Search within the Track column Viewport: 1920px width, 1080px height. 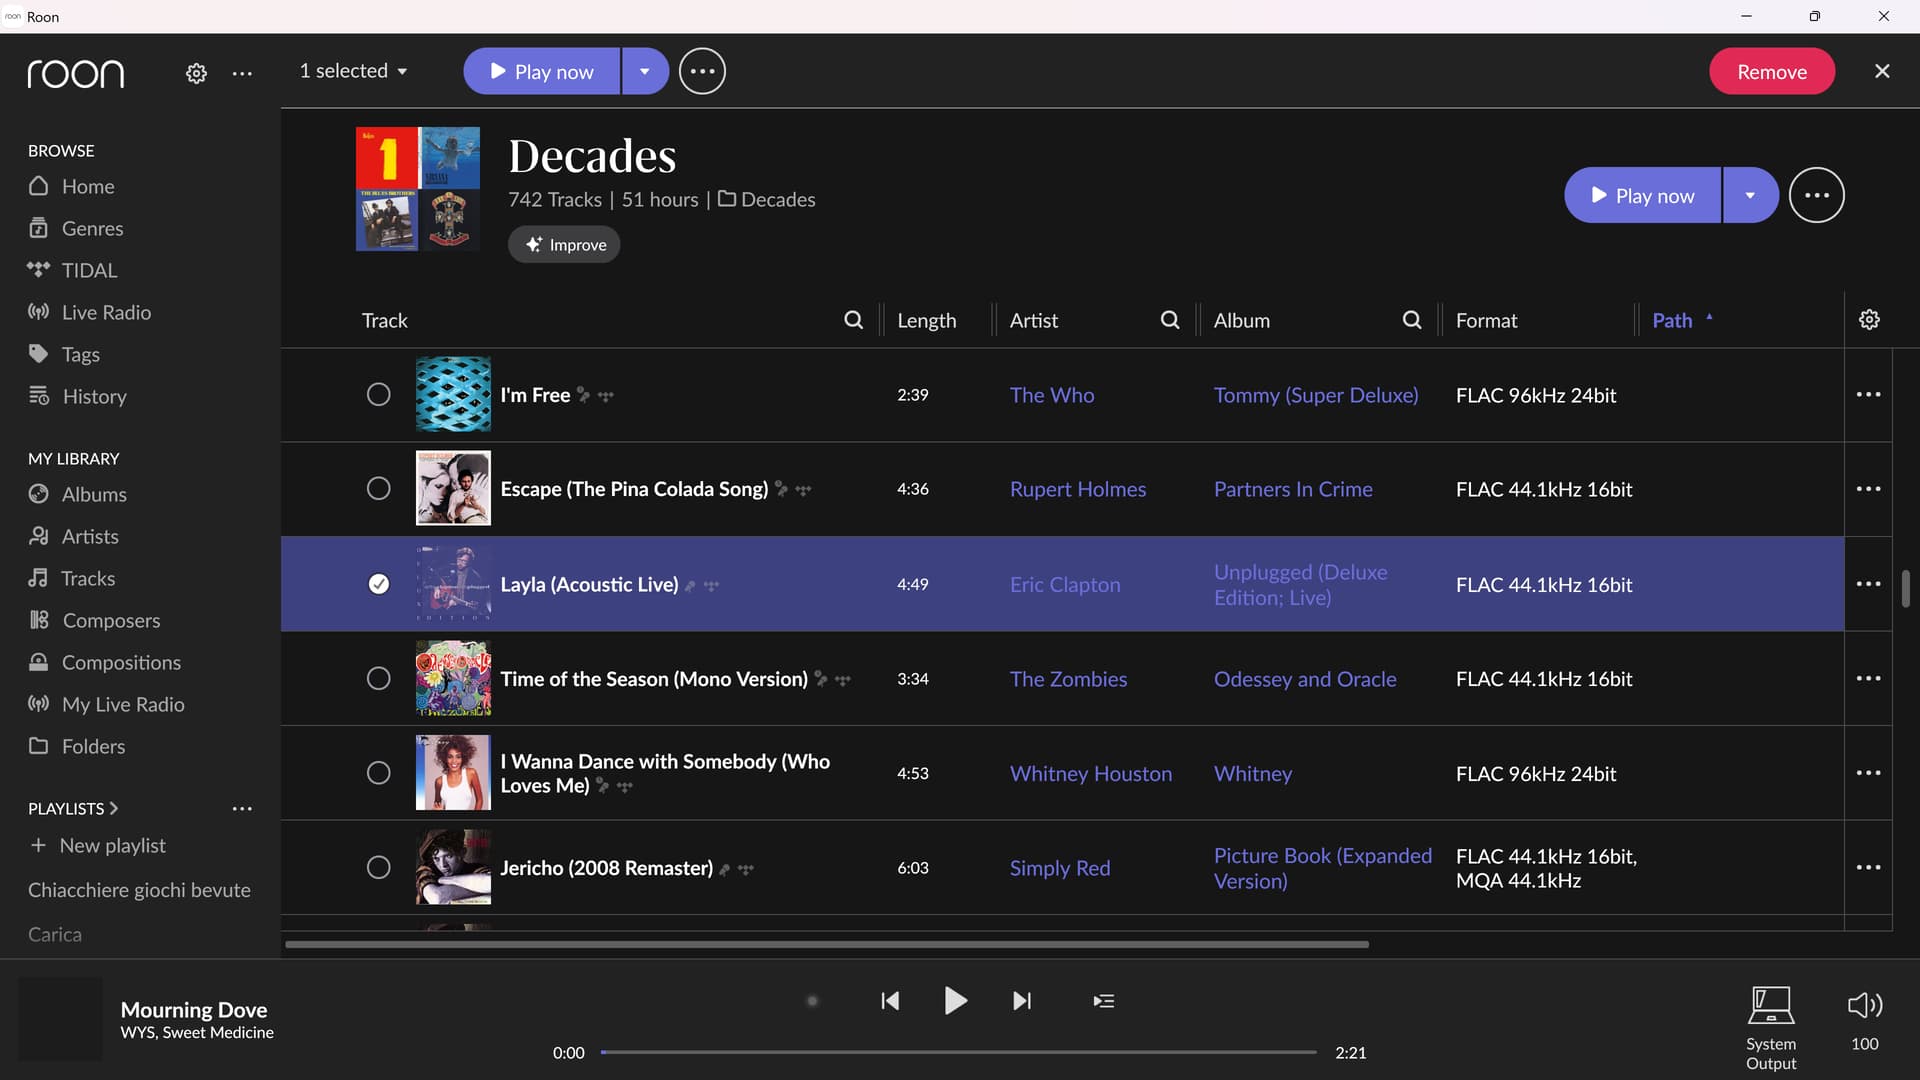click(853, 320)
